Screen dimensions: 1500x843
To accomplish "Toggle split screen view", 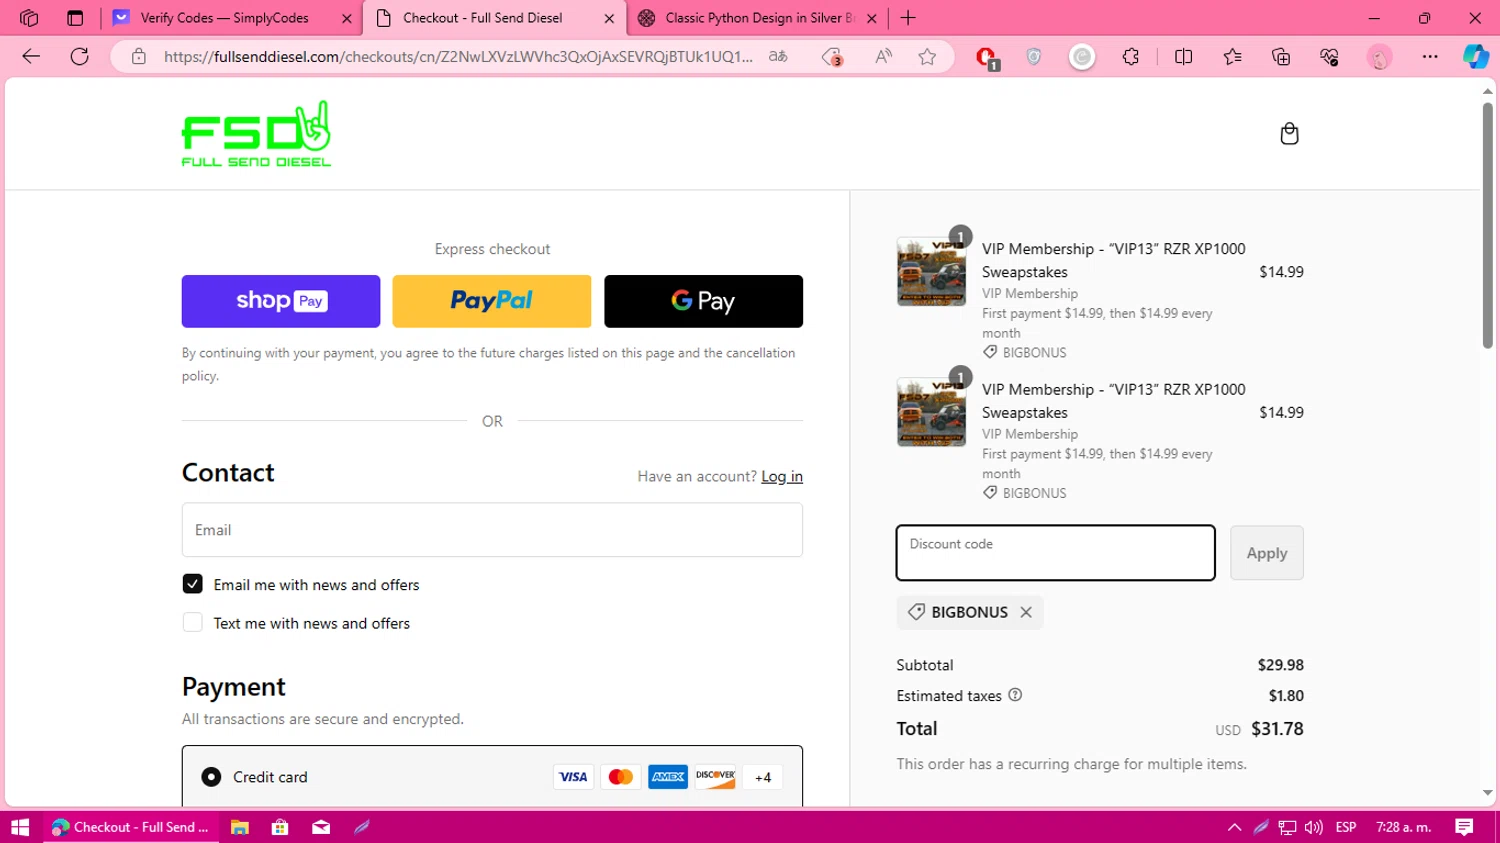I will point(1183,57).
